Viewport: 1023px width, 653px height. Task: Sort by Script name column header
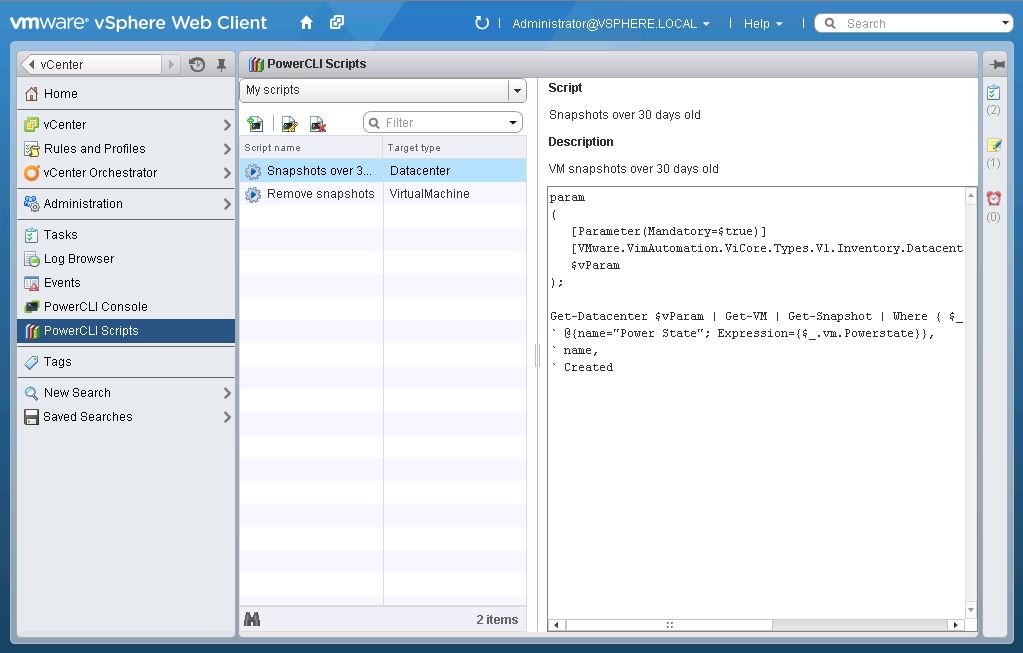[311, 148]
